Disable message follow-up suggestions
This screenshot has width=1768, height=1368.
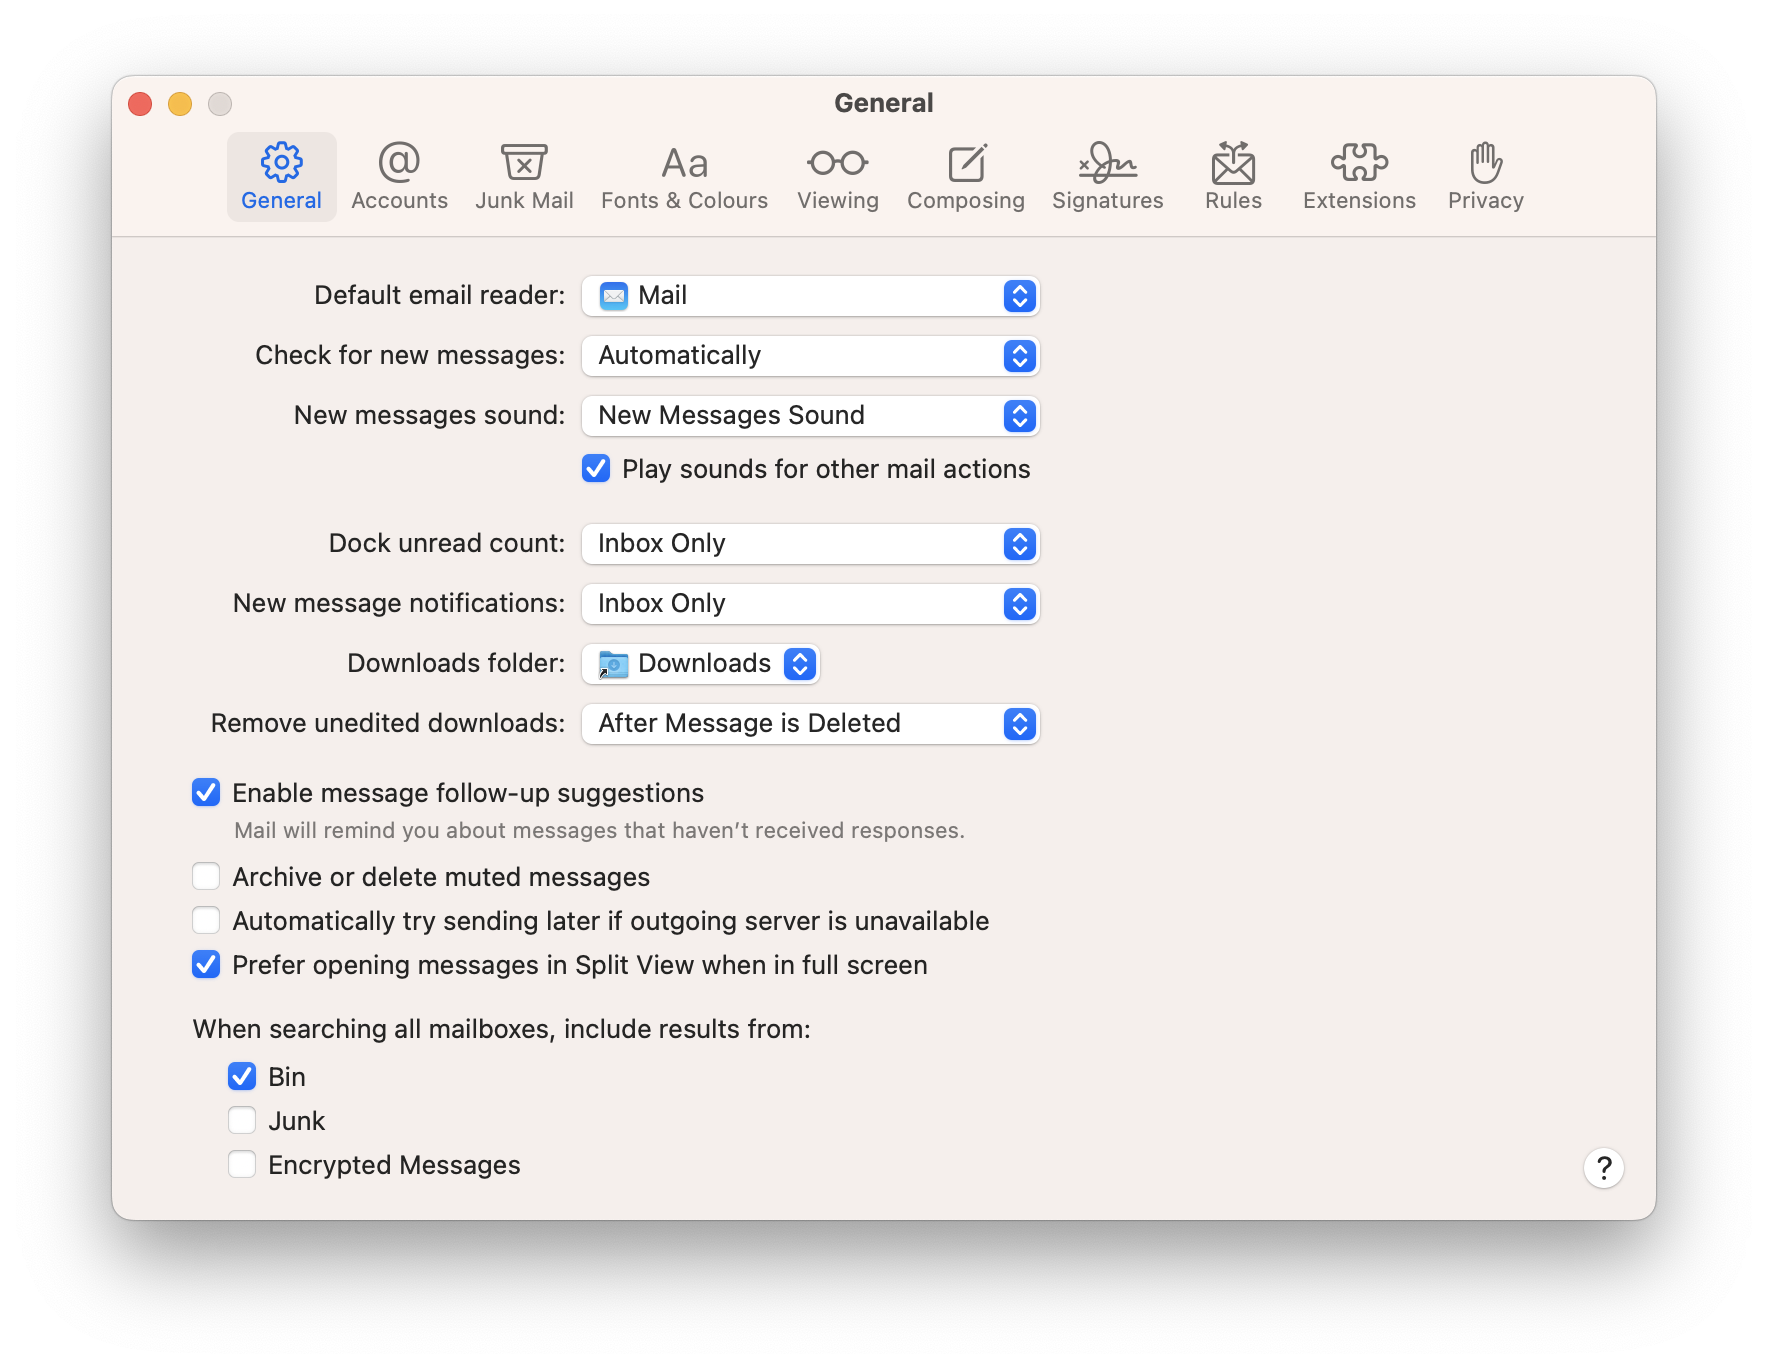[206, 792]
